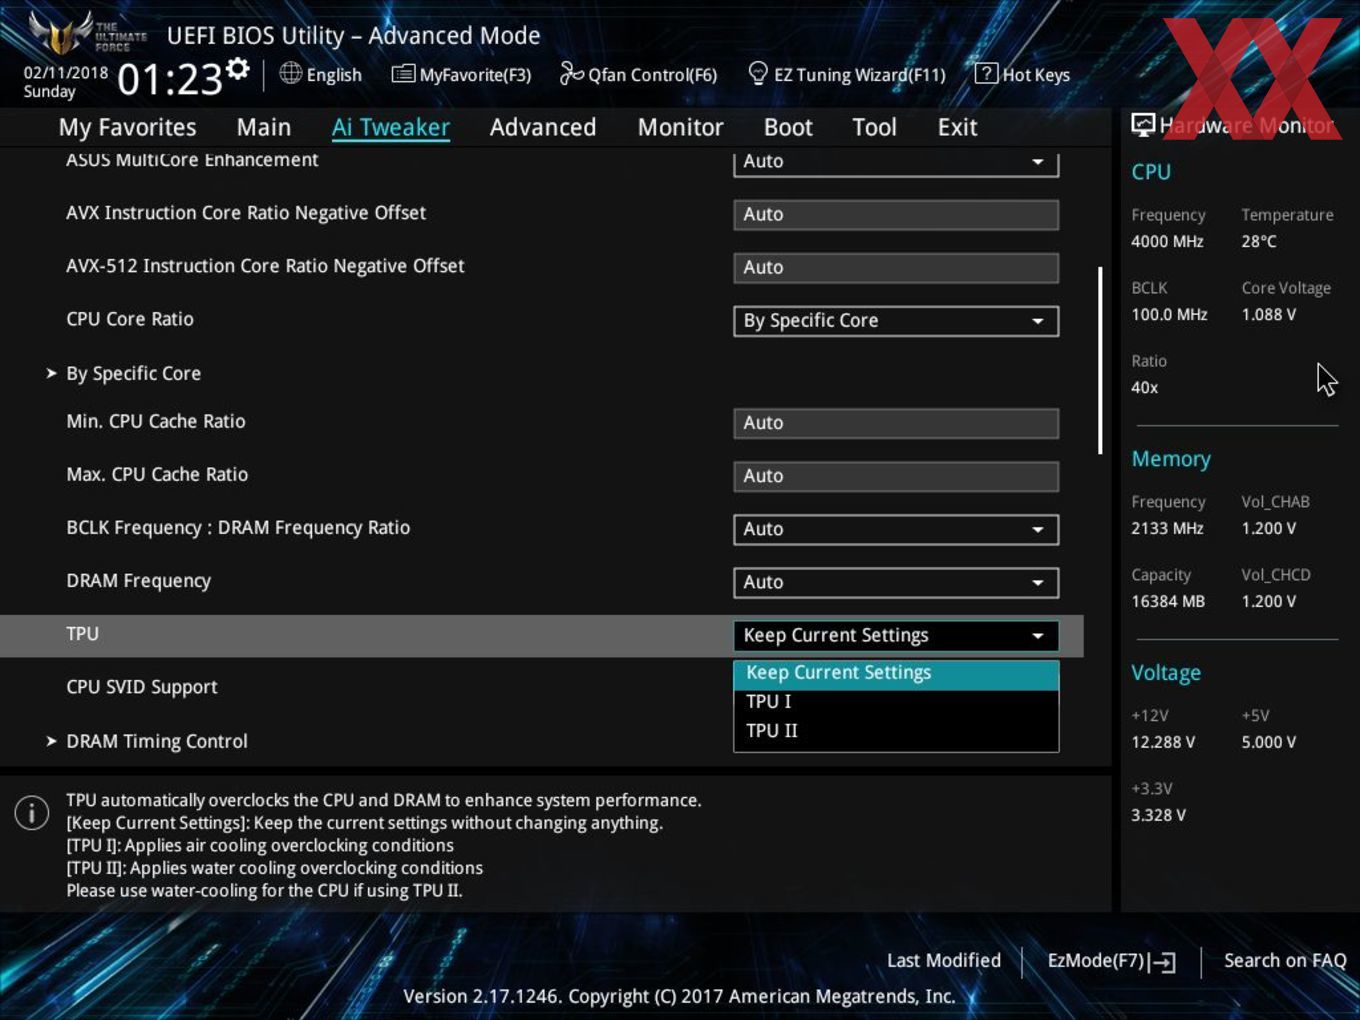Open MyFavorite(F3)

(461, 74)
